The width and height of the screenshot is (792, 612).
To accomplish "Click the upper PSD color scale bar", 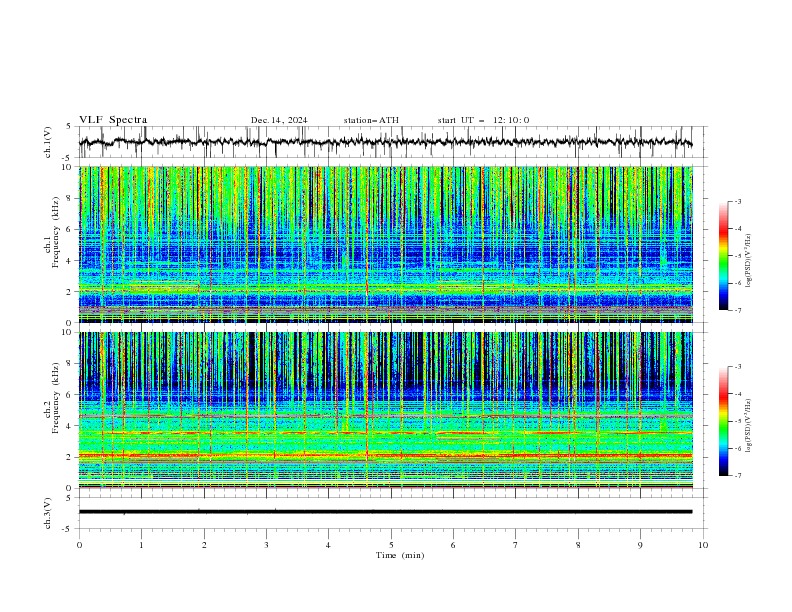I will click(x=723, y=255).
